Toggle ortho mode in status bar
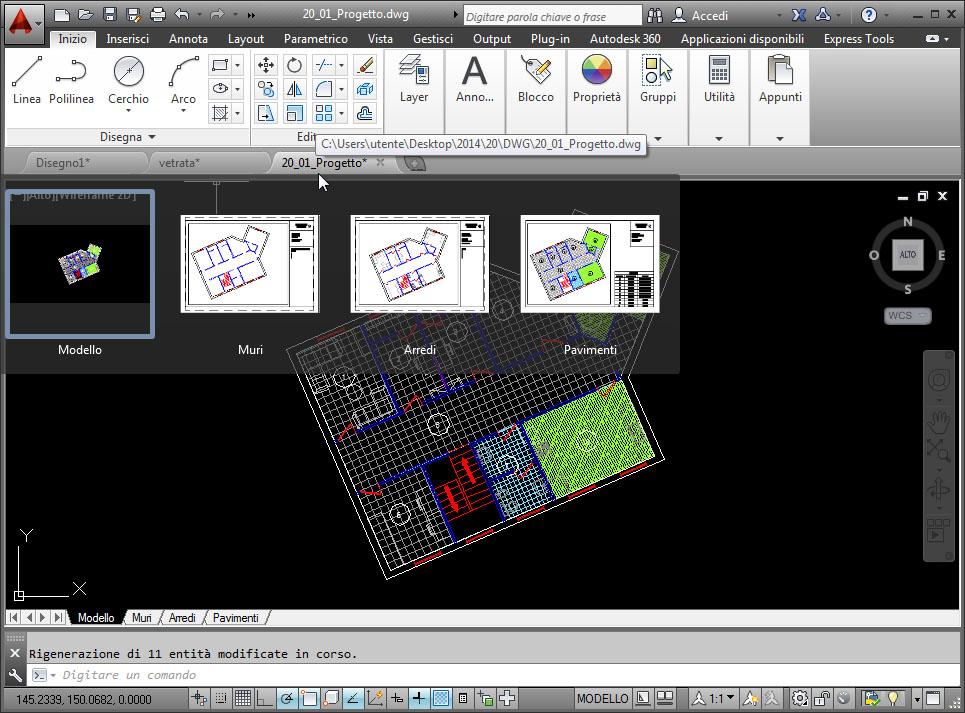 264,698
